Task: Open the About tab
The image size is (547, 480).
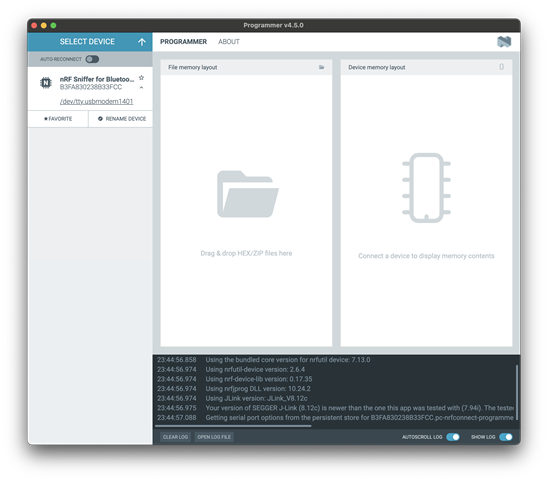Action: [229, 42]
